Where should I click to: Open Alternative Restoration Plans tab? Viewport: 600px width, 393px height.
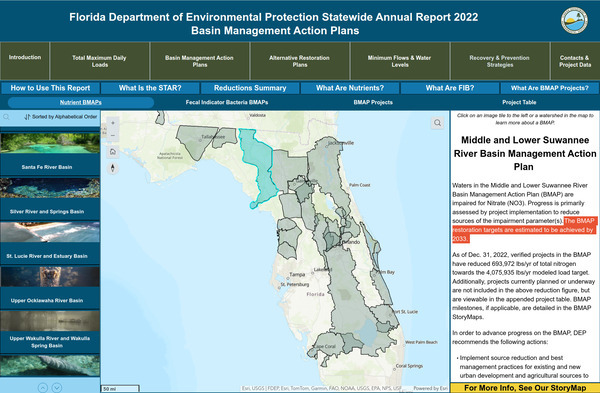tap(300, 61)
